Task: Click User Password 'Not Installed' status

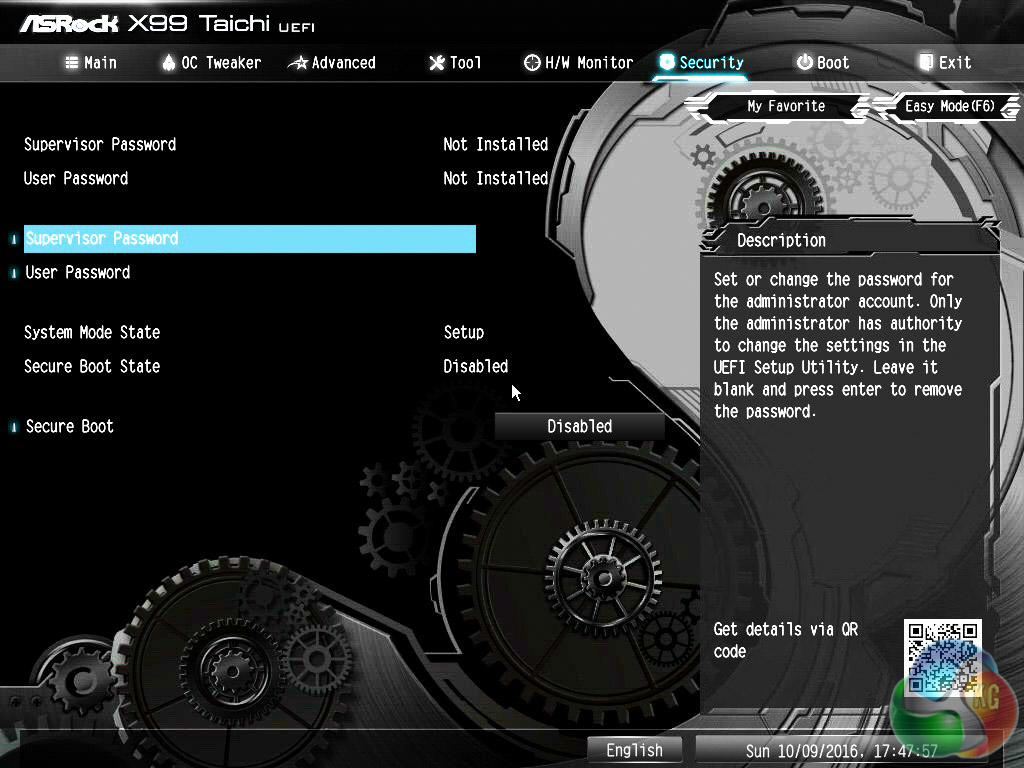Action: tap(496, 178)
